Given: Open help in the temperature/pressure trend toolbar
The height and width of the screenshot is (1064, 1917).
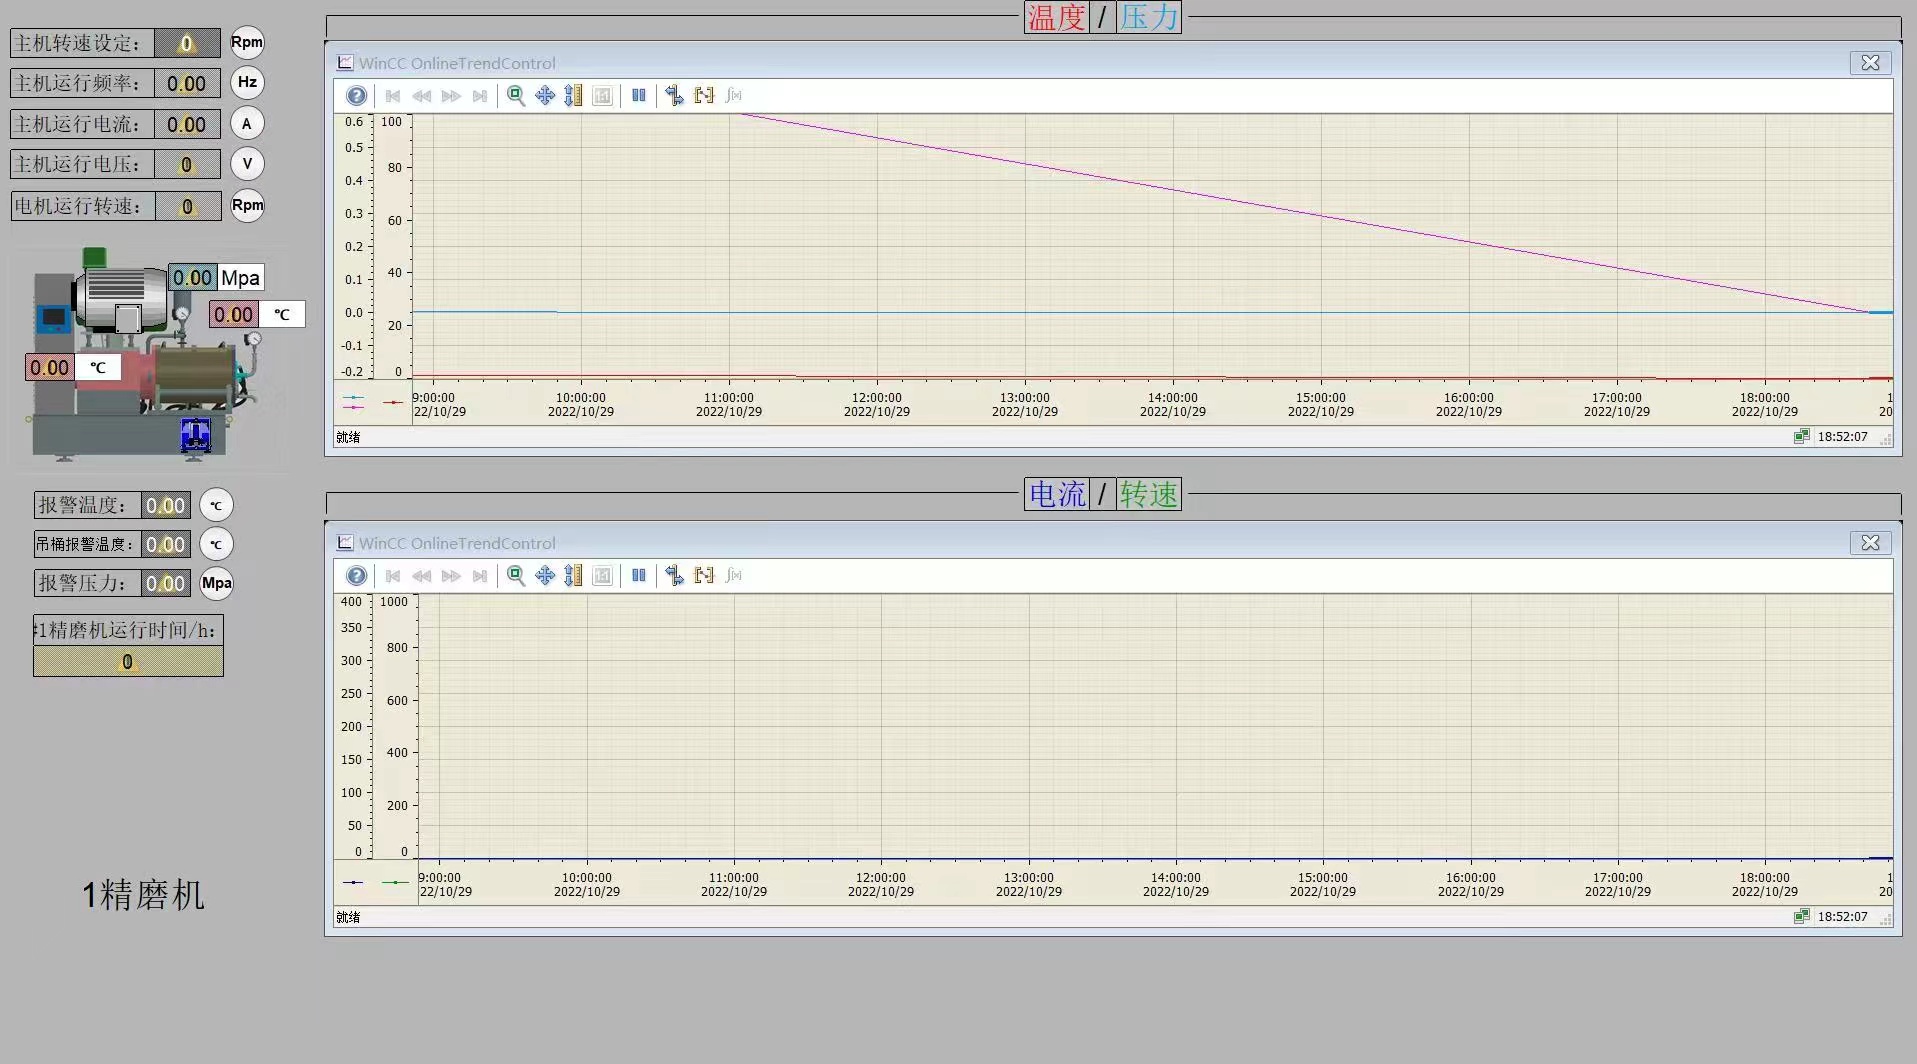Looking at the screenshot, I should [356, 96].
